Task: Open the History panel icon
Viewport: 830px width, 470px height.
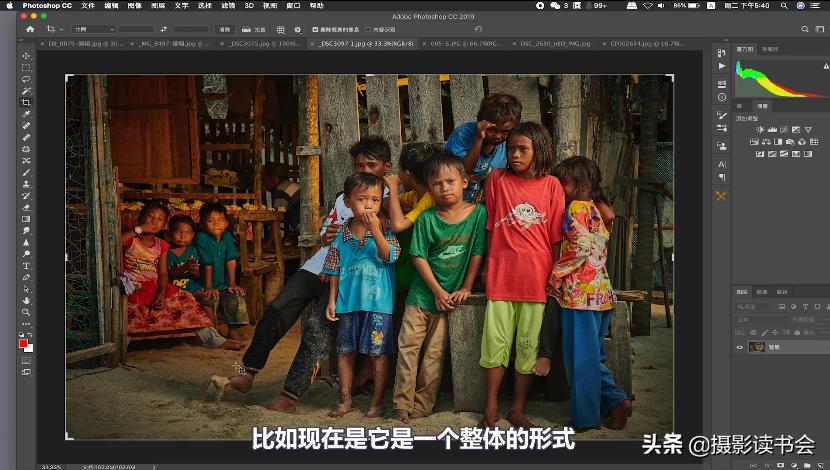Action: (x=721, y=53)
